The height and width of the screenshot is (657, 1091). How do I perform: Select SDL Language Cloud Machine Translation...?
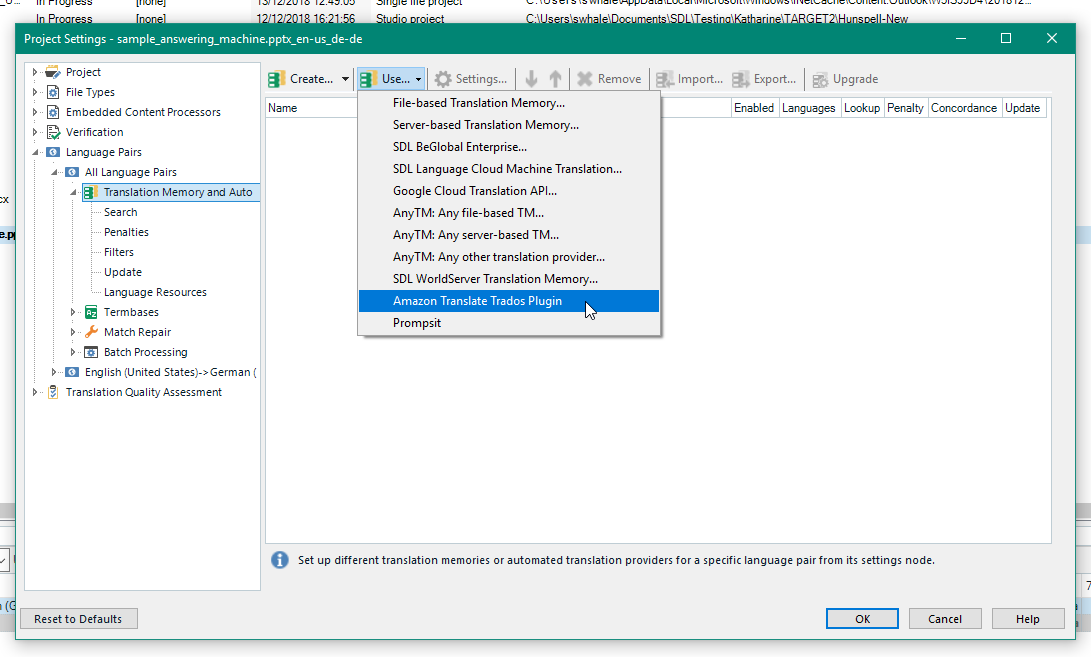click(509, 169)
